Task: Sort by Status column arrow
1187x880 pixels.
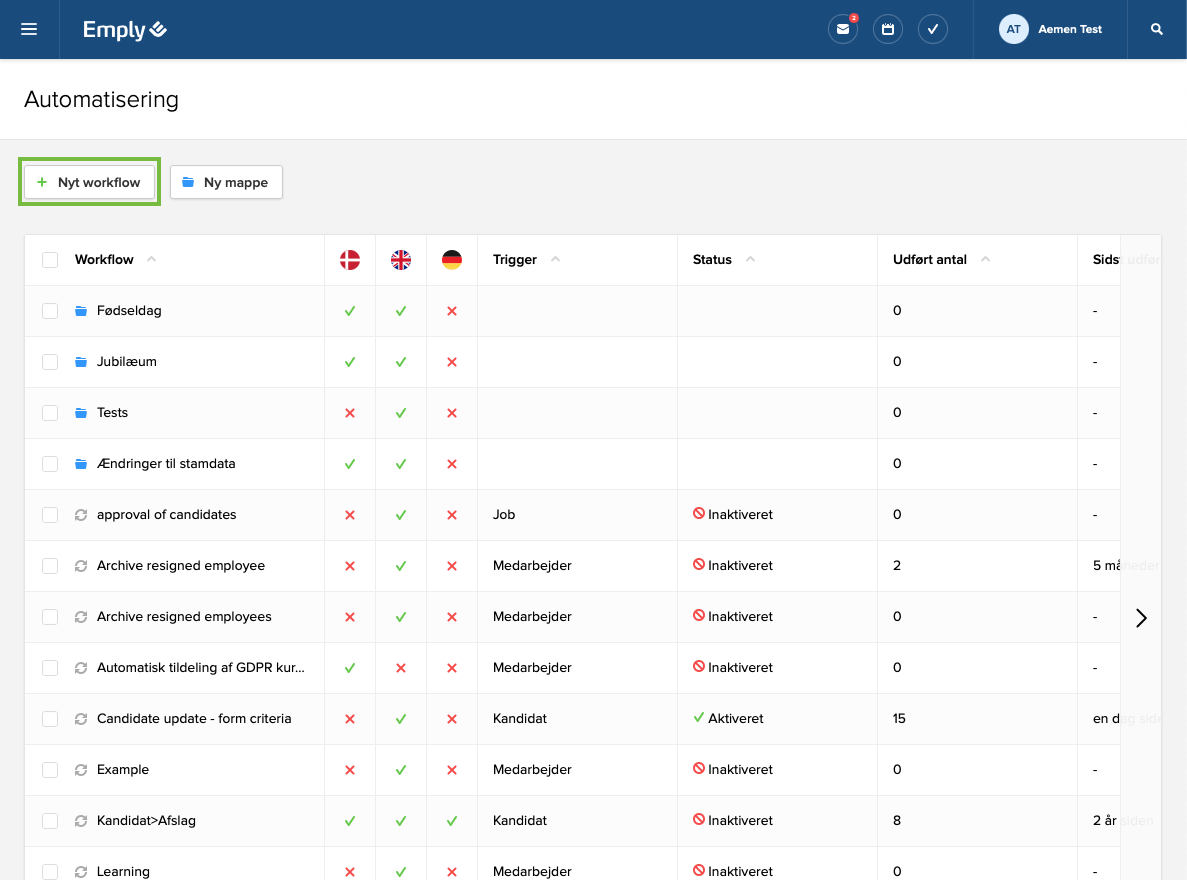Action: [750, 259]
